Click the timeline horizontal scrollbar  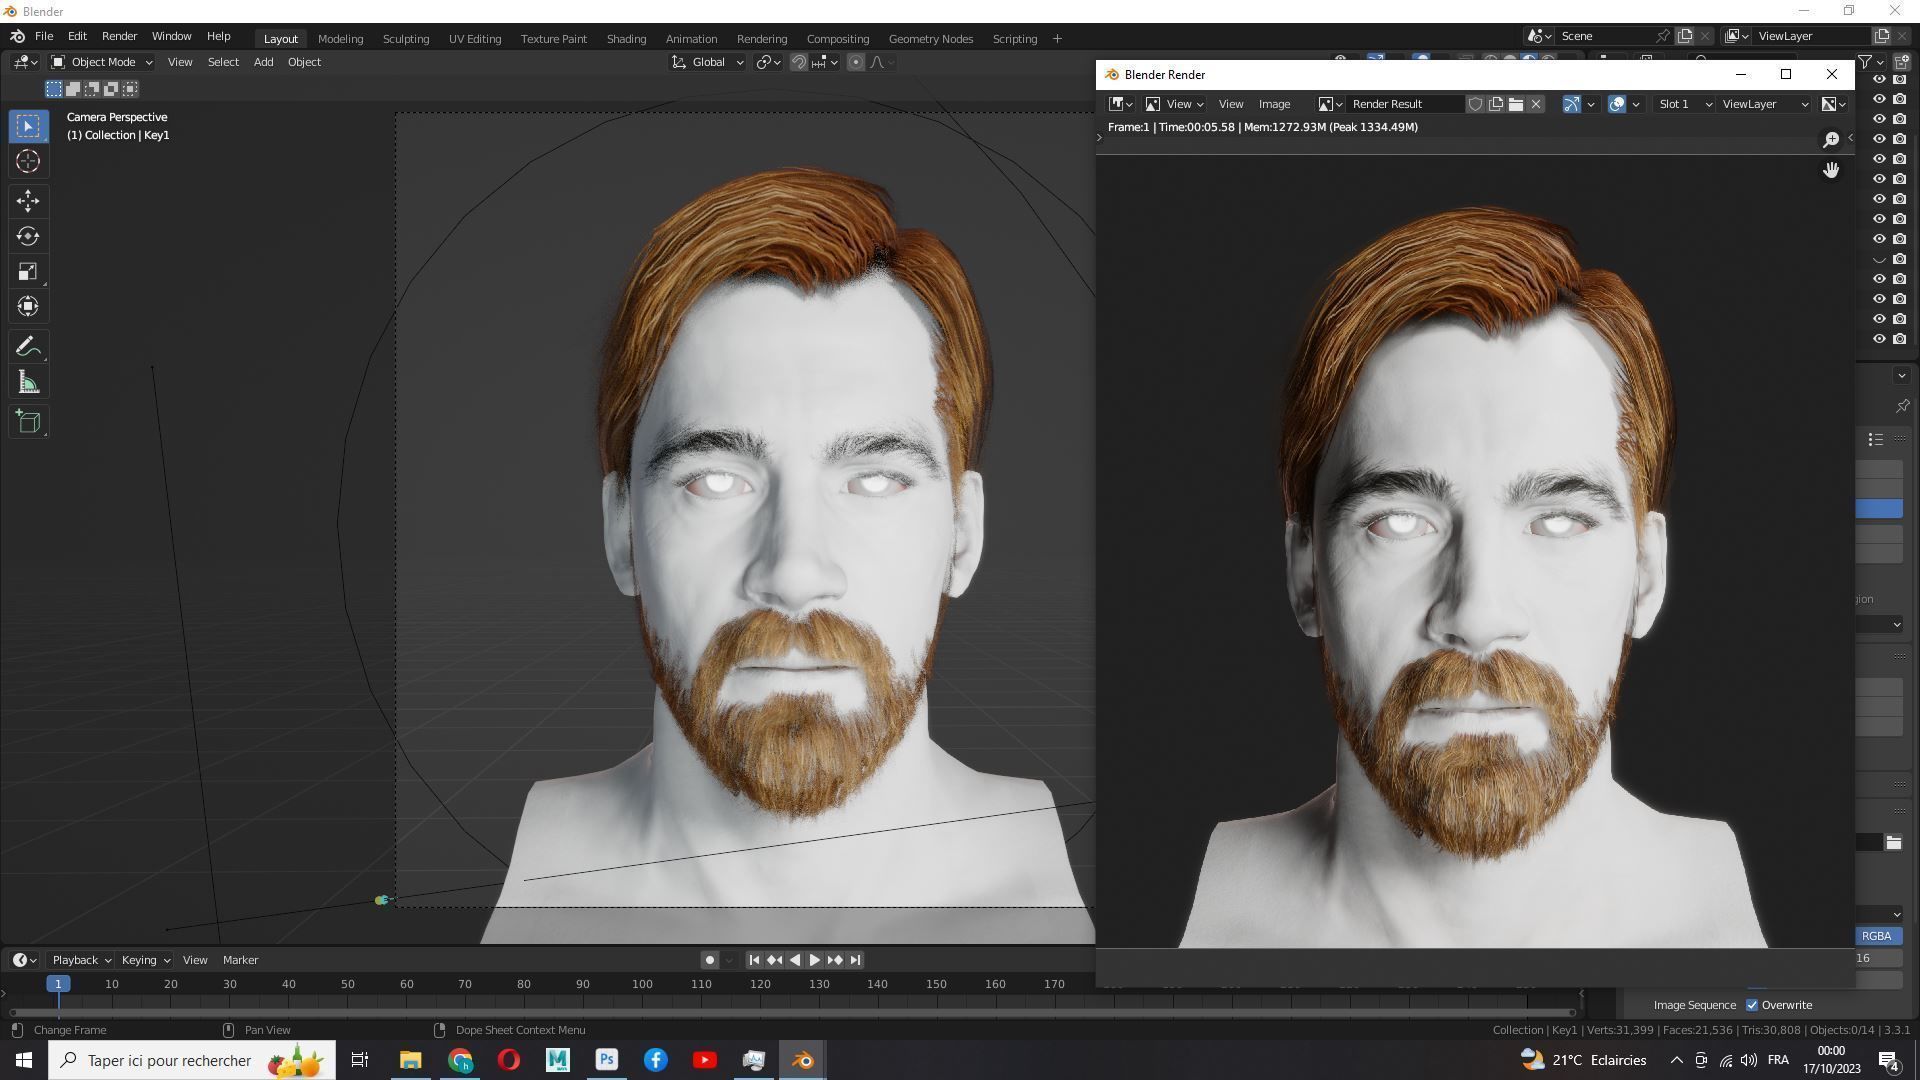(792, 1013)
